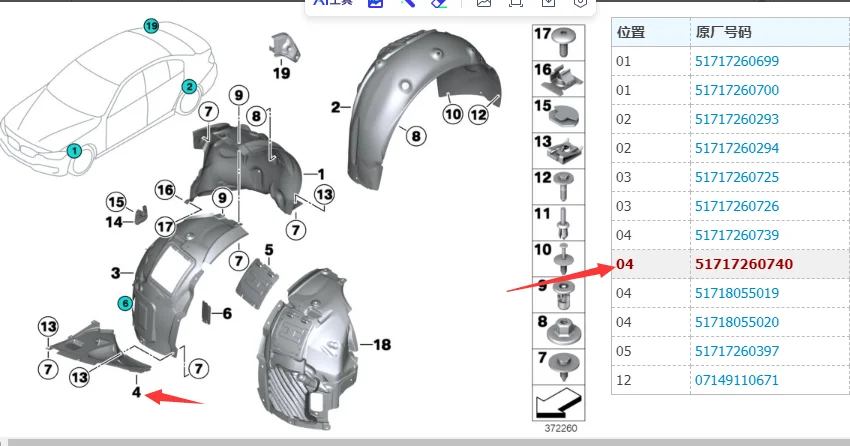850x446 pixels.
Task: Click the 位置 column header
Action: click(631, 33)
